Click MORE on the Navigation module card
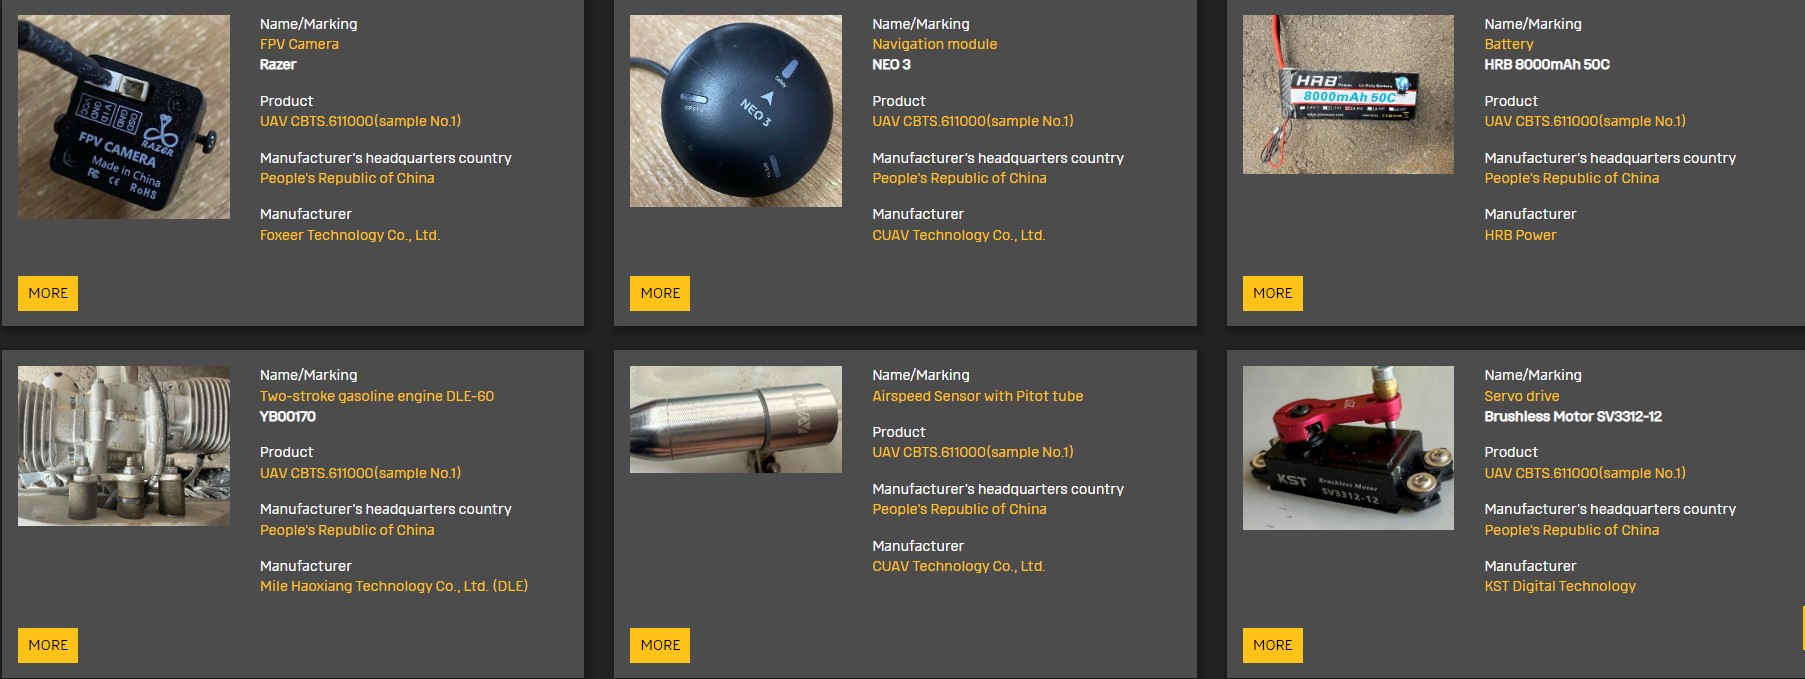 pos(660,293)
